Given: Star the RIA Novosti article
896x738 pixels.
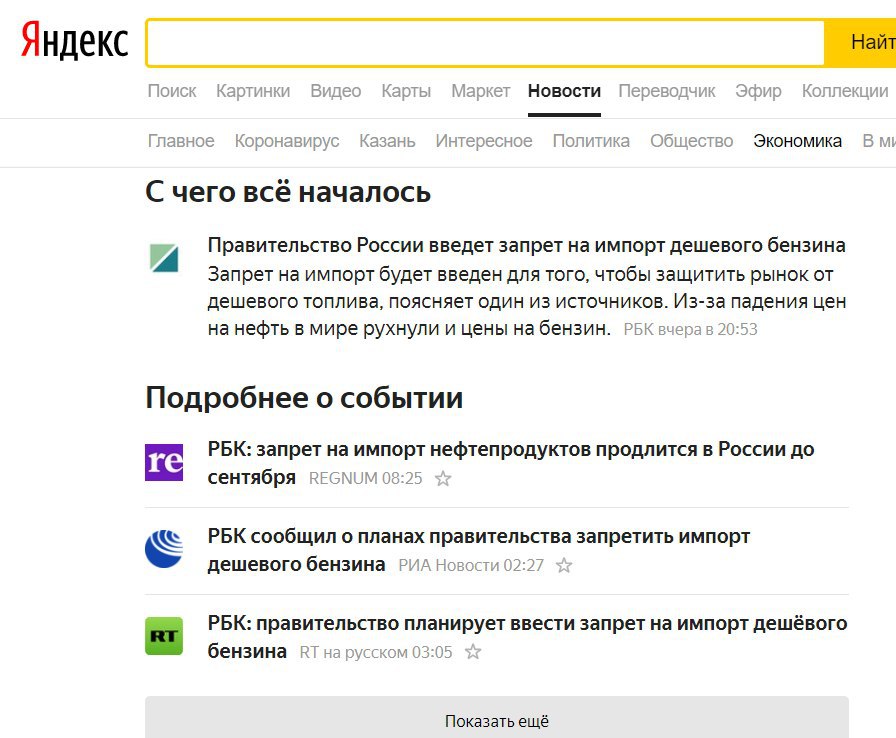Looking at the screenshot, I should click(x=564, y=566).
